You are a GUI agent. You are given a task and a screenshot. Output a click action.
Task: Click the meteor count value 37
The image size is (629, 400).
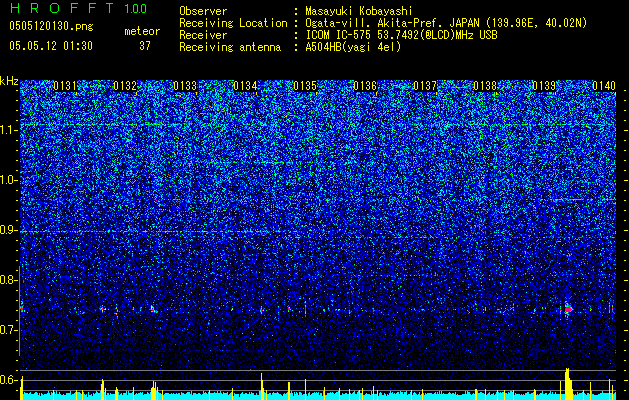point(144,46)
